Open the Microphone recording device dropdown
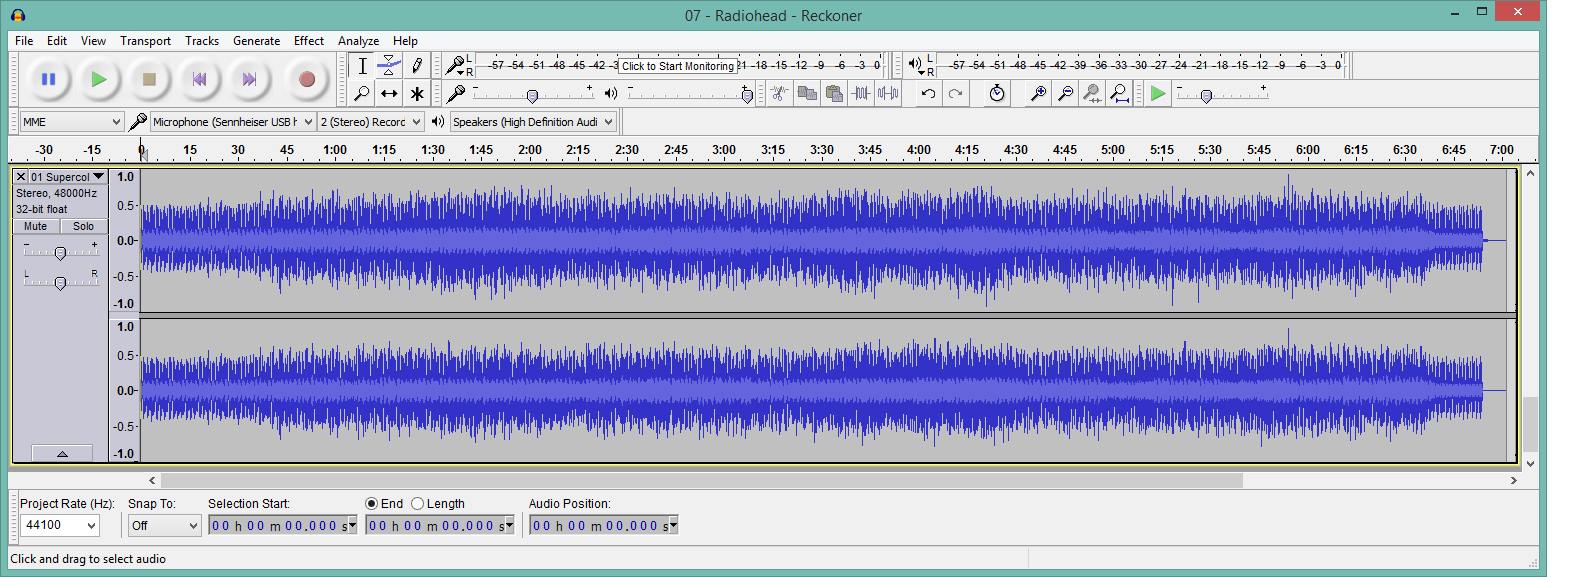The width and height of the screenshot is (1595, 577). click(233, 122)
